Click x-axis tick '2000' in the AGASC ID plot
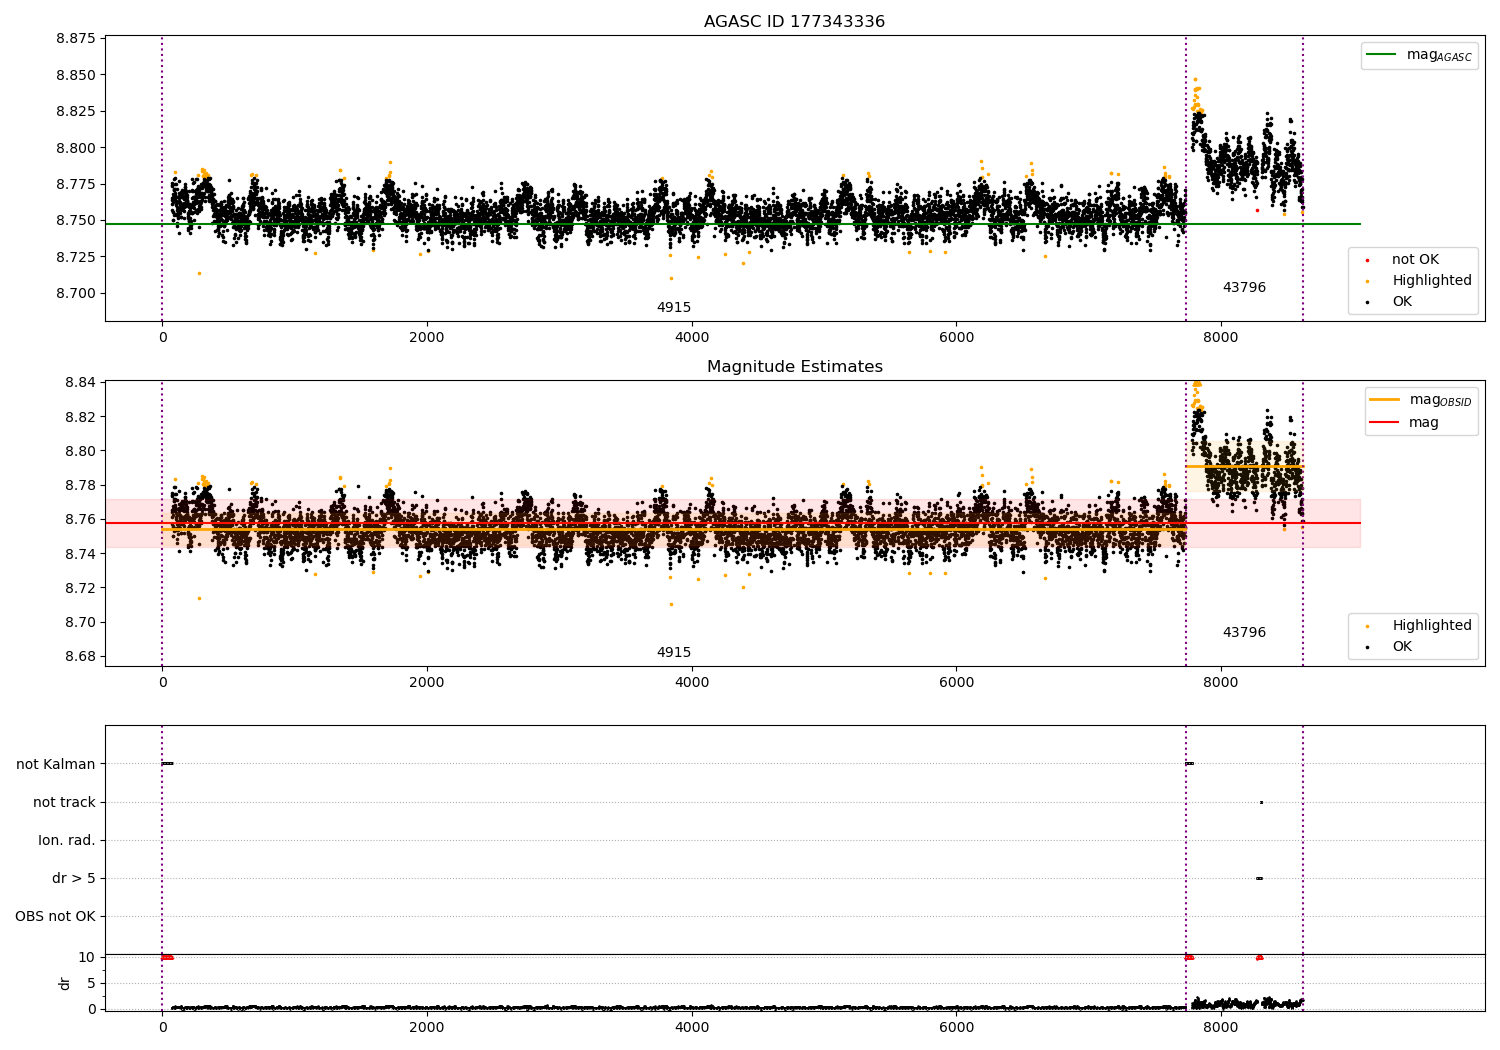 pos(427,338)
